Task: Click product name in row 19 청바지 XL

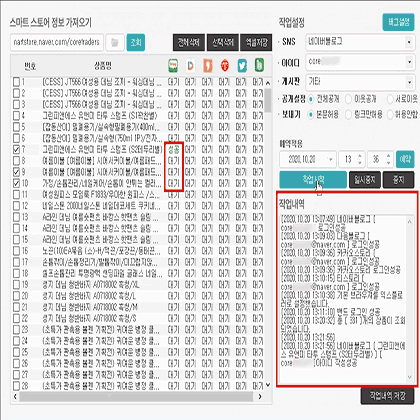Action: coord(91,285)
